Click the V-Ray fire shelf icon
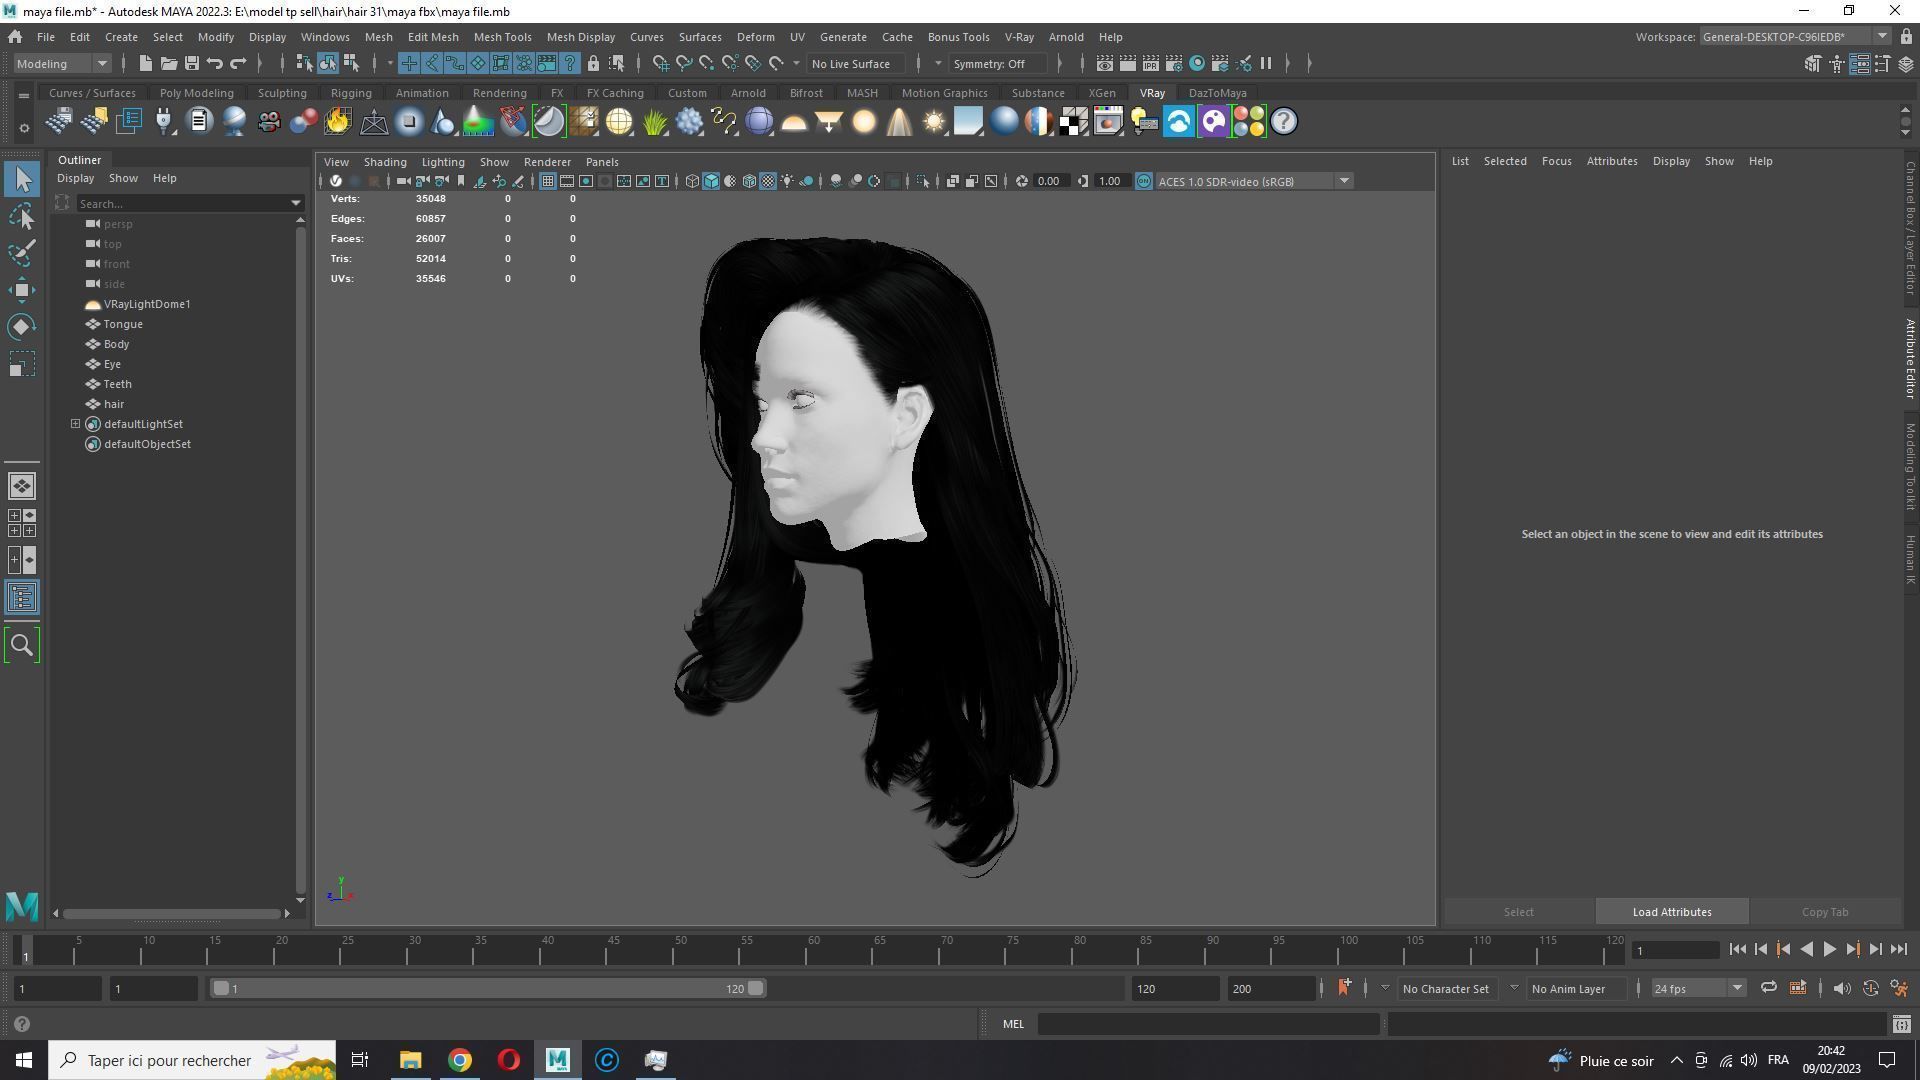This screenshot has height=1080, width=1920. click(x=338, y=122)
